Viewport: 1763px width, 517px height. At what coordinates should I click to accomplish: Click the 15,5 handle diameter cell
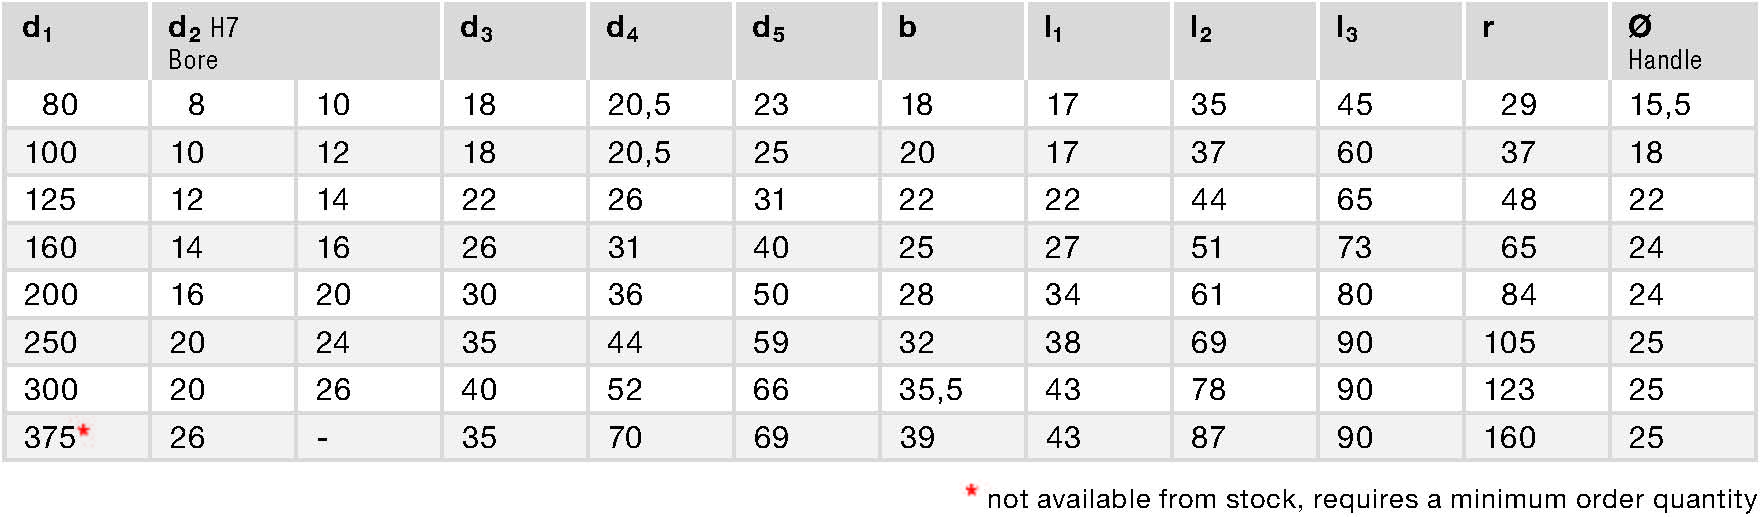coord(1660,105)
